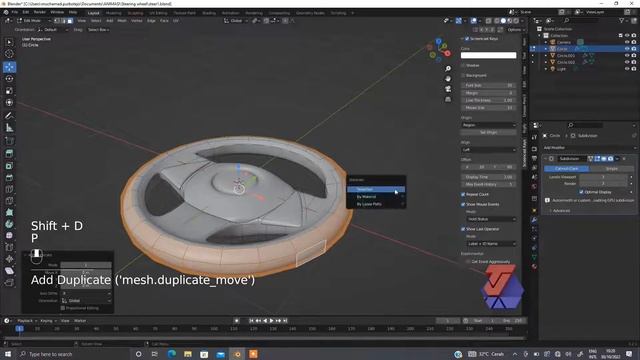This screenshot has height=360, width=640.
Task: Open the Align Left dropdown
Action: [x=489, y=150]
